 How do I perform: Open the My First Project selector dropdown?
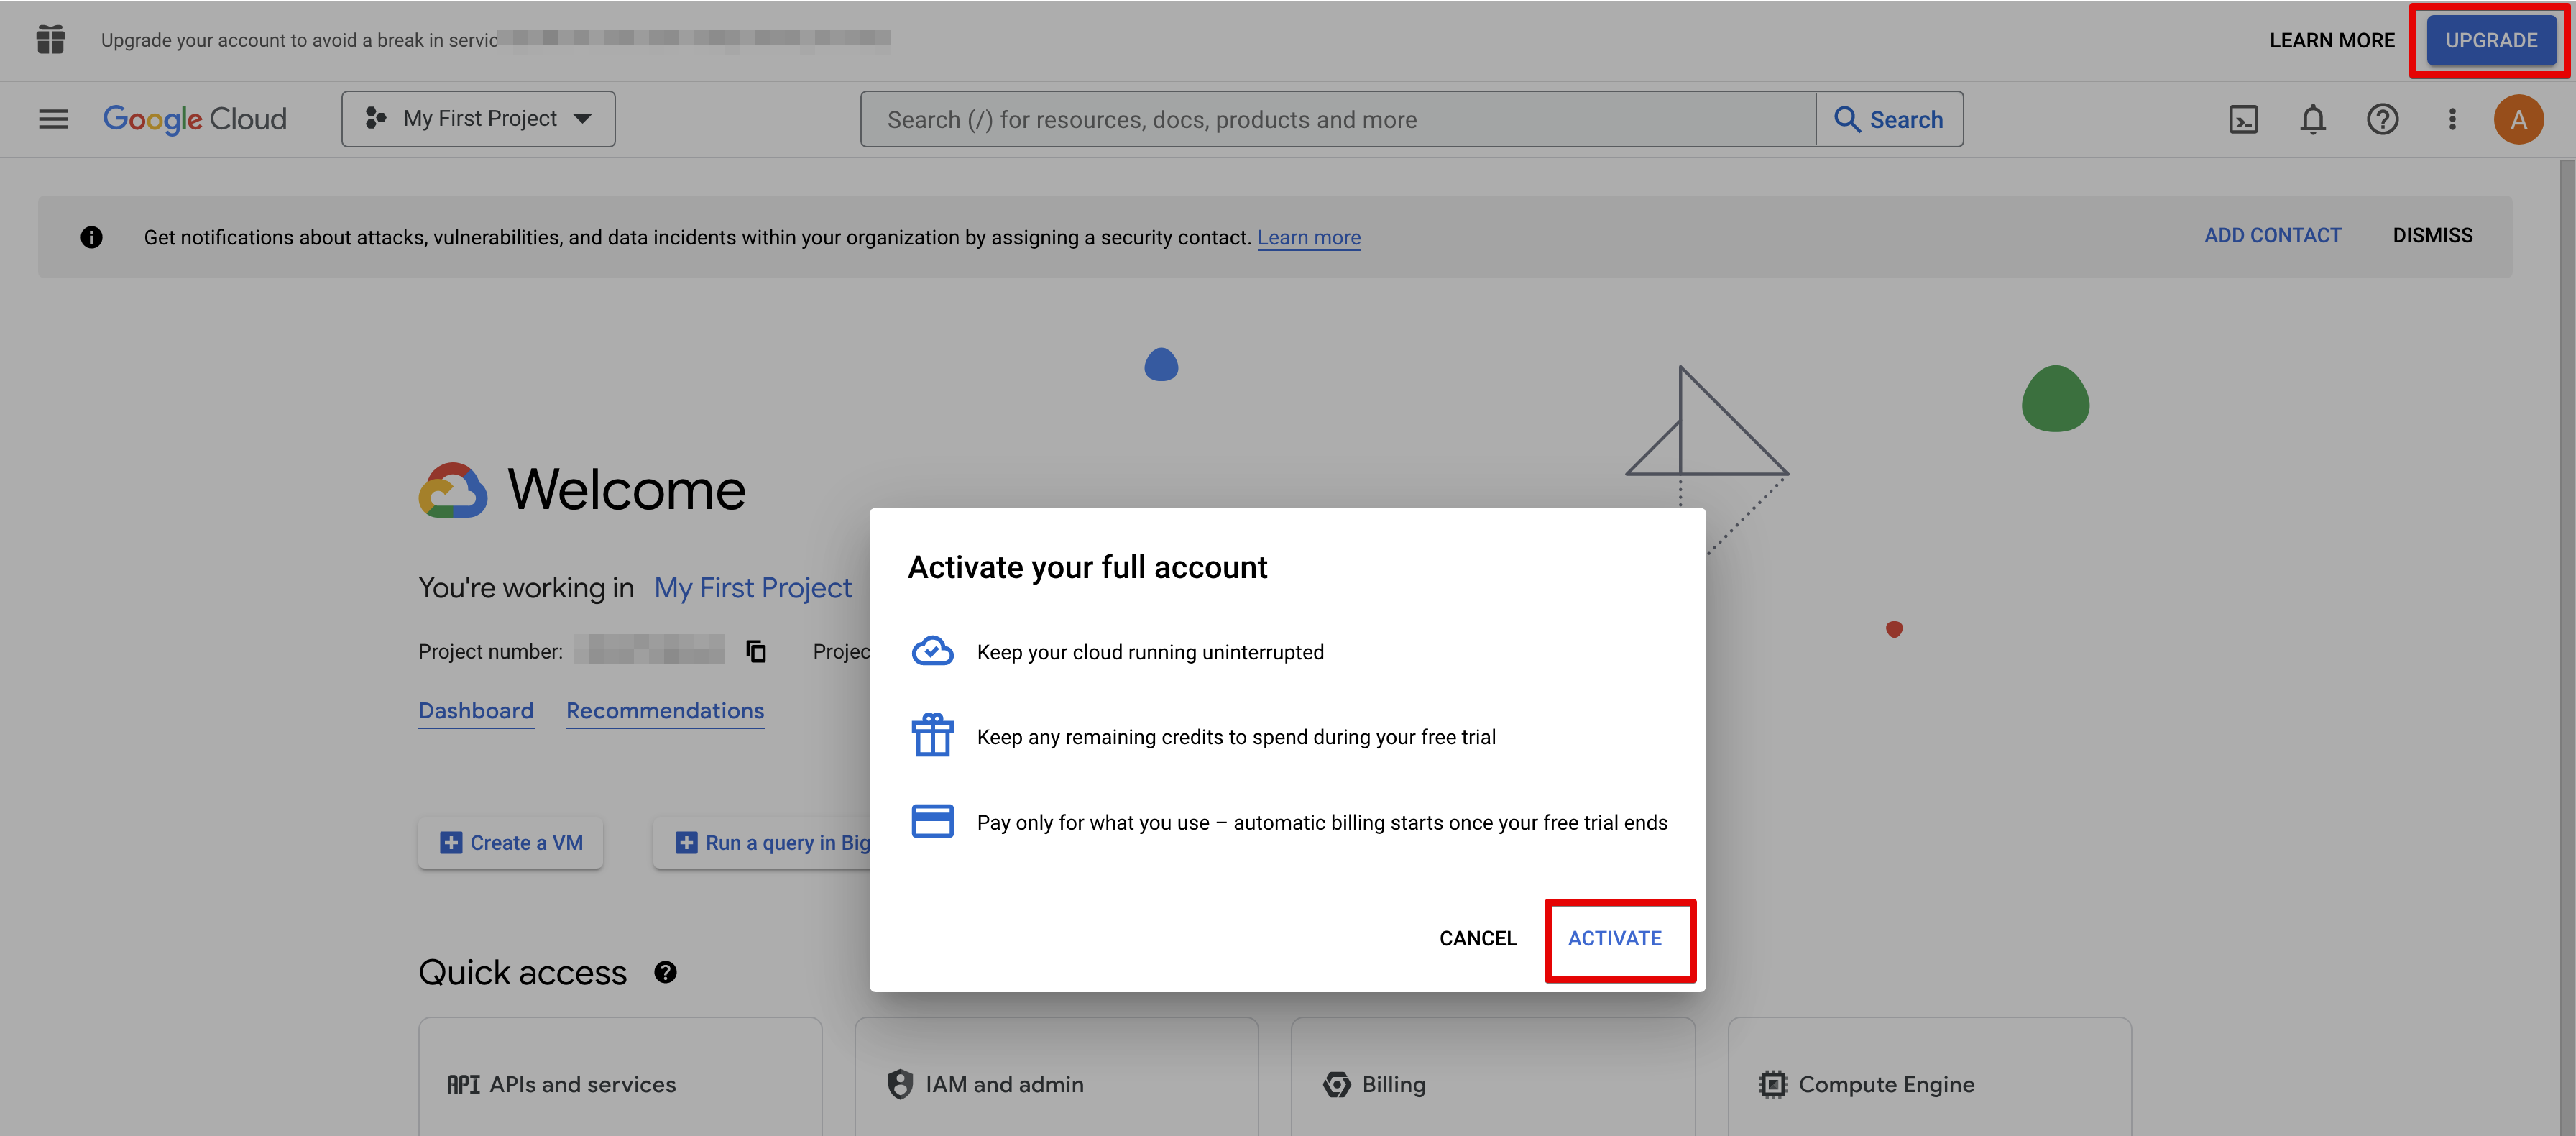pos(478,119)
